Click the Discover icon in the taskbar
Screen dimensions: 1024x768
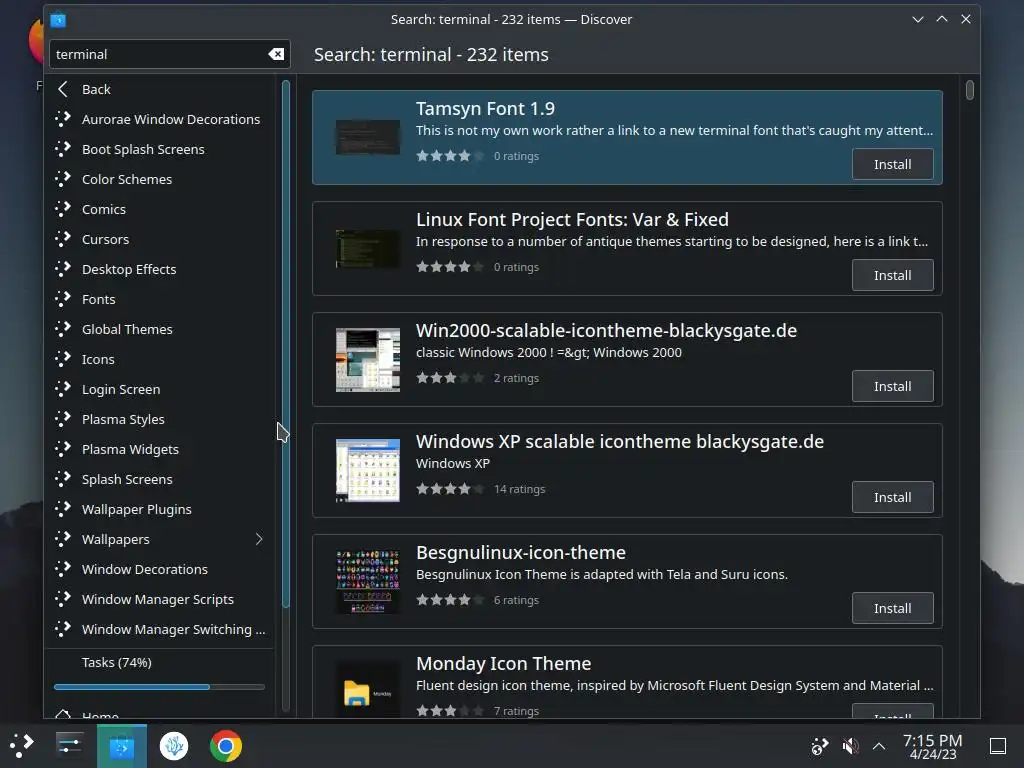pos(121,746)
